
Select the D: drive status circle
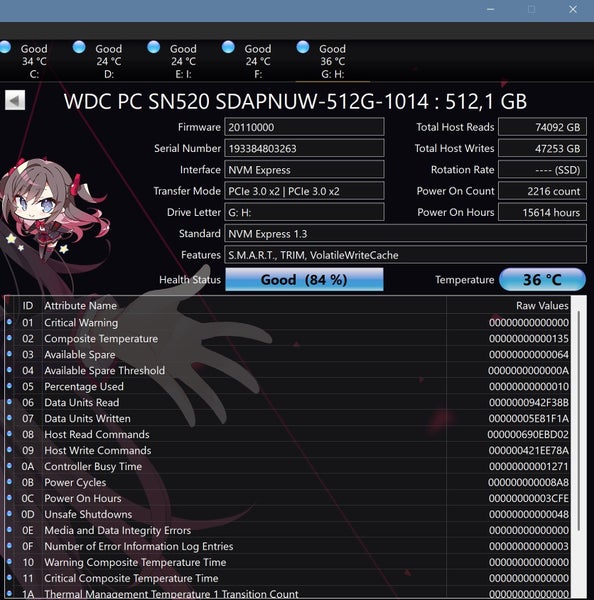coord(79,47)
